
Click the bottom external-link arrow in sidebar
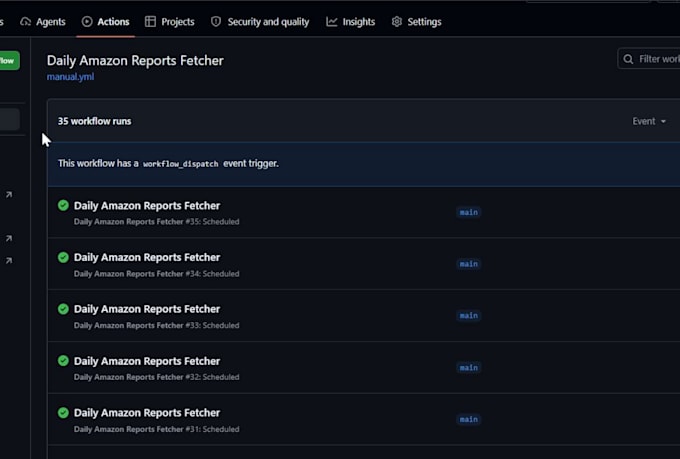(x=9, y=260)
